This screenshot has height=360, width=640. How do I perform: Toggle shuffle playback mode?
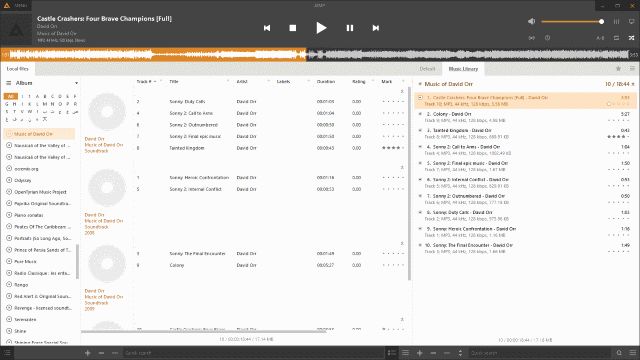[631, 38]
